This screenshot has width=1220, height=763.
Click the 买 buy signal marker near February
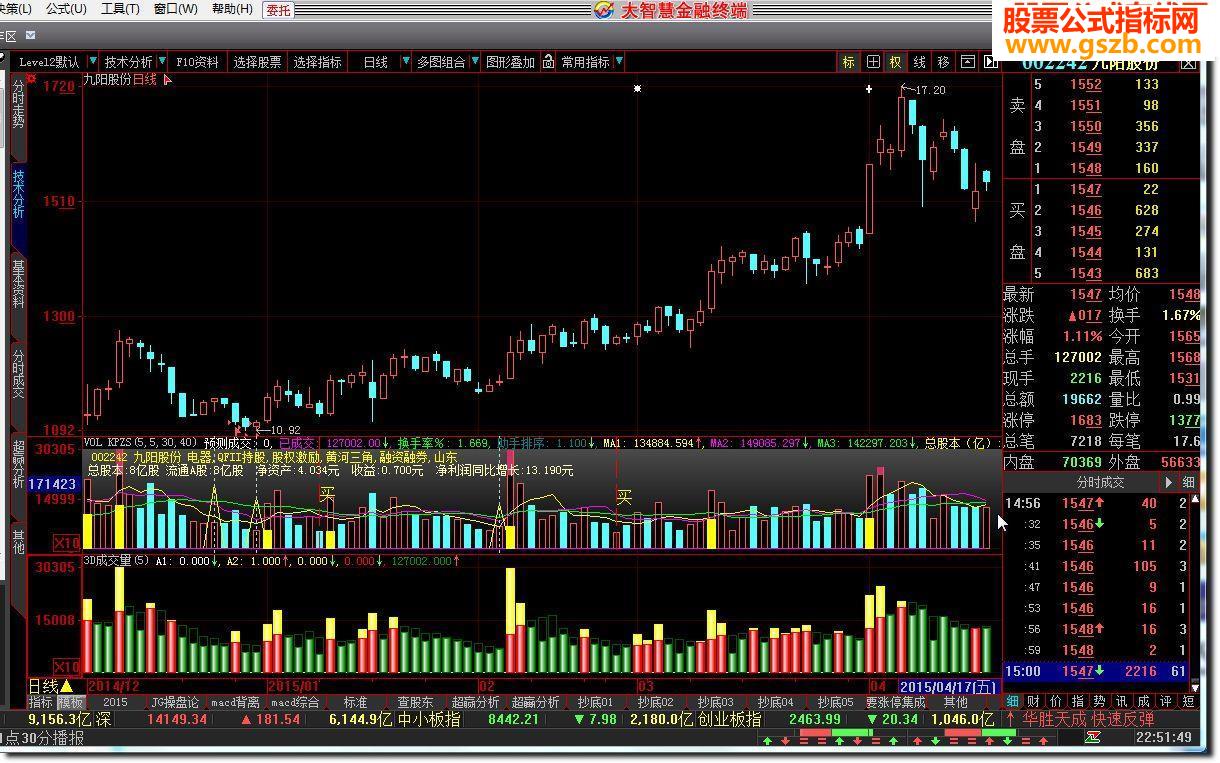(x=625, y=497)
